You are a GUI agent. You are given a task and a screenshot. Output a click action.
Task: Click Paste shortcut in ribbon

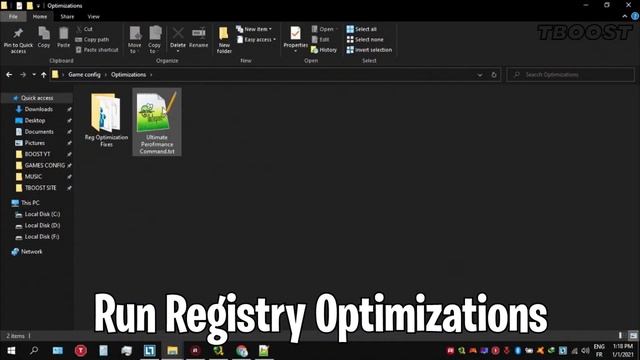pos(97,50)
